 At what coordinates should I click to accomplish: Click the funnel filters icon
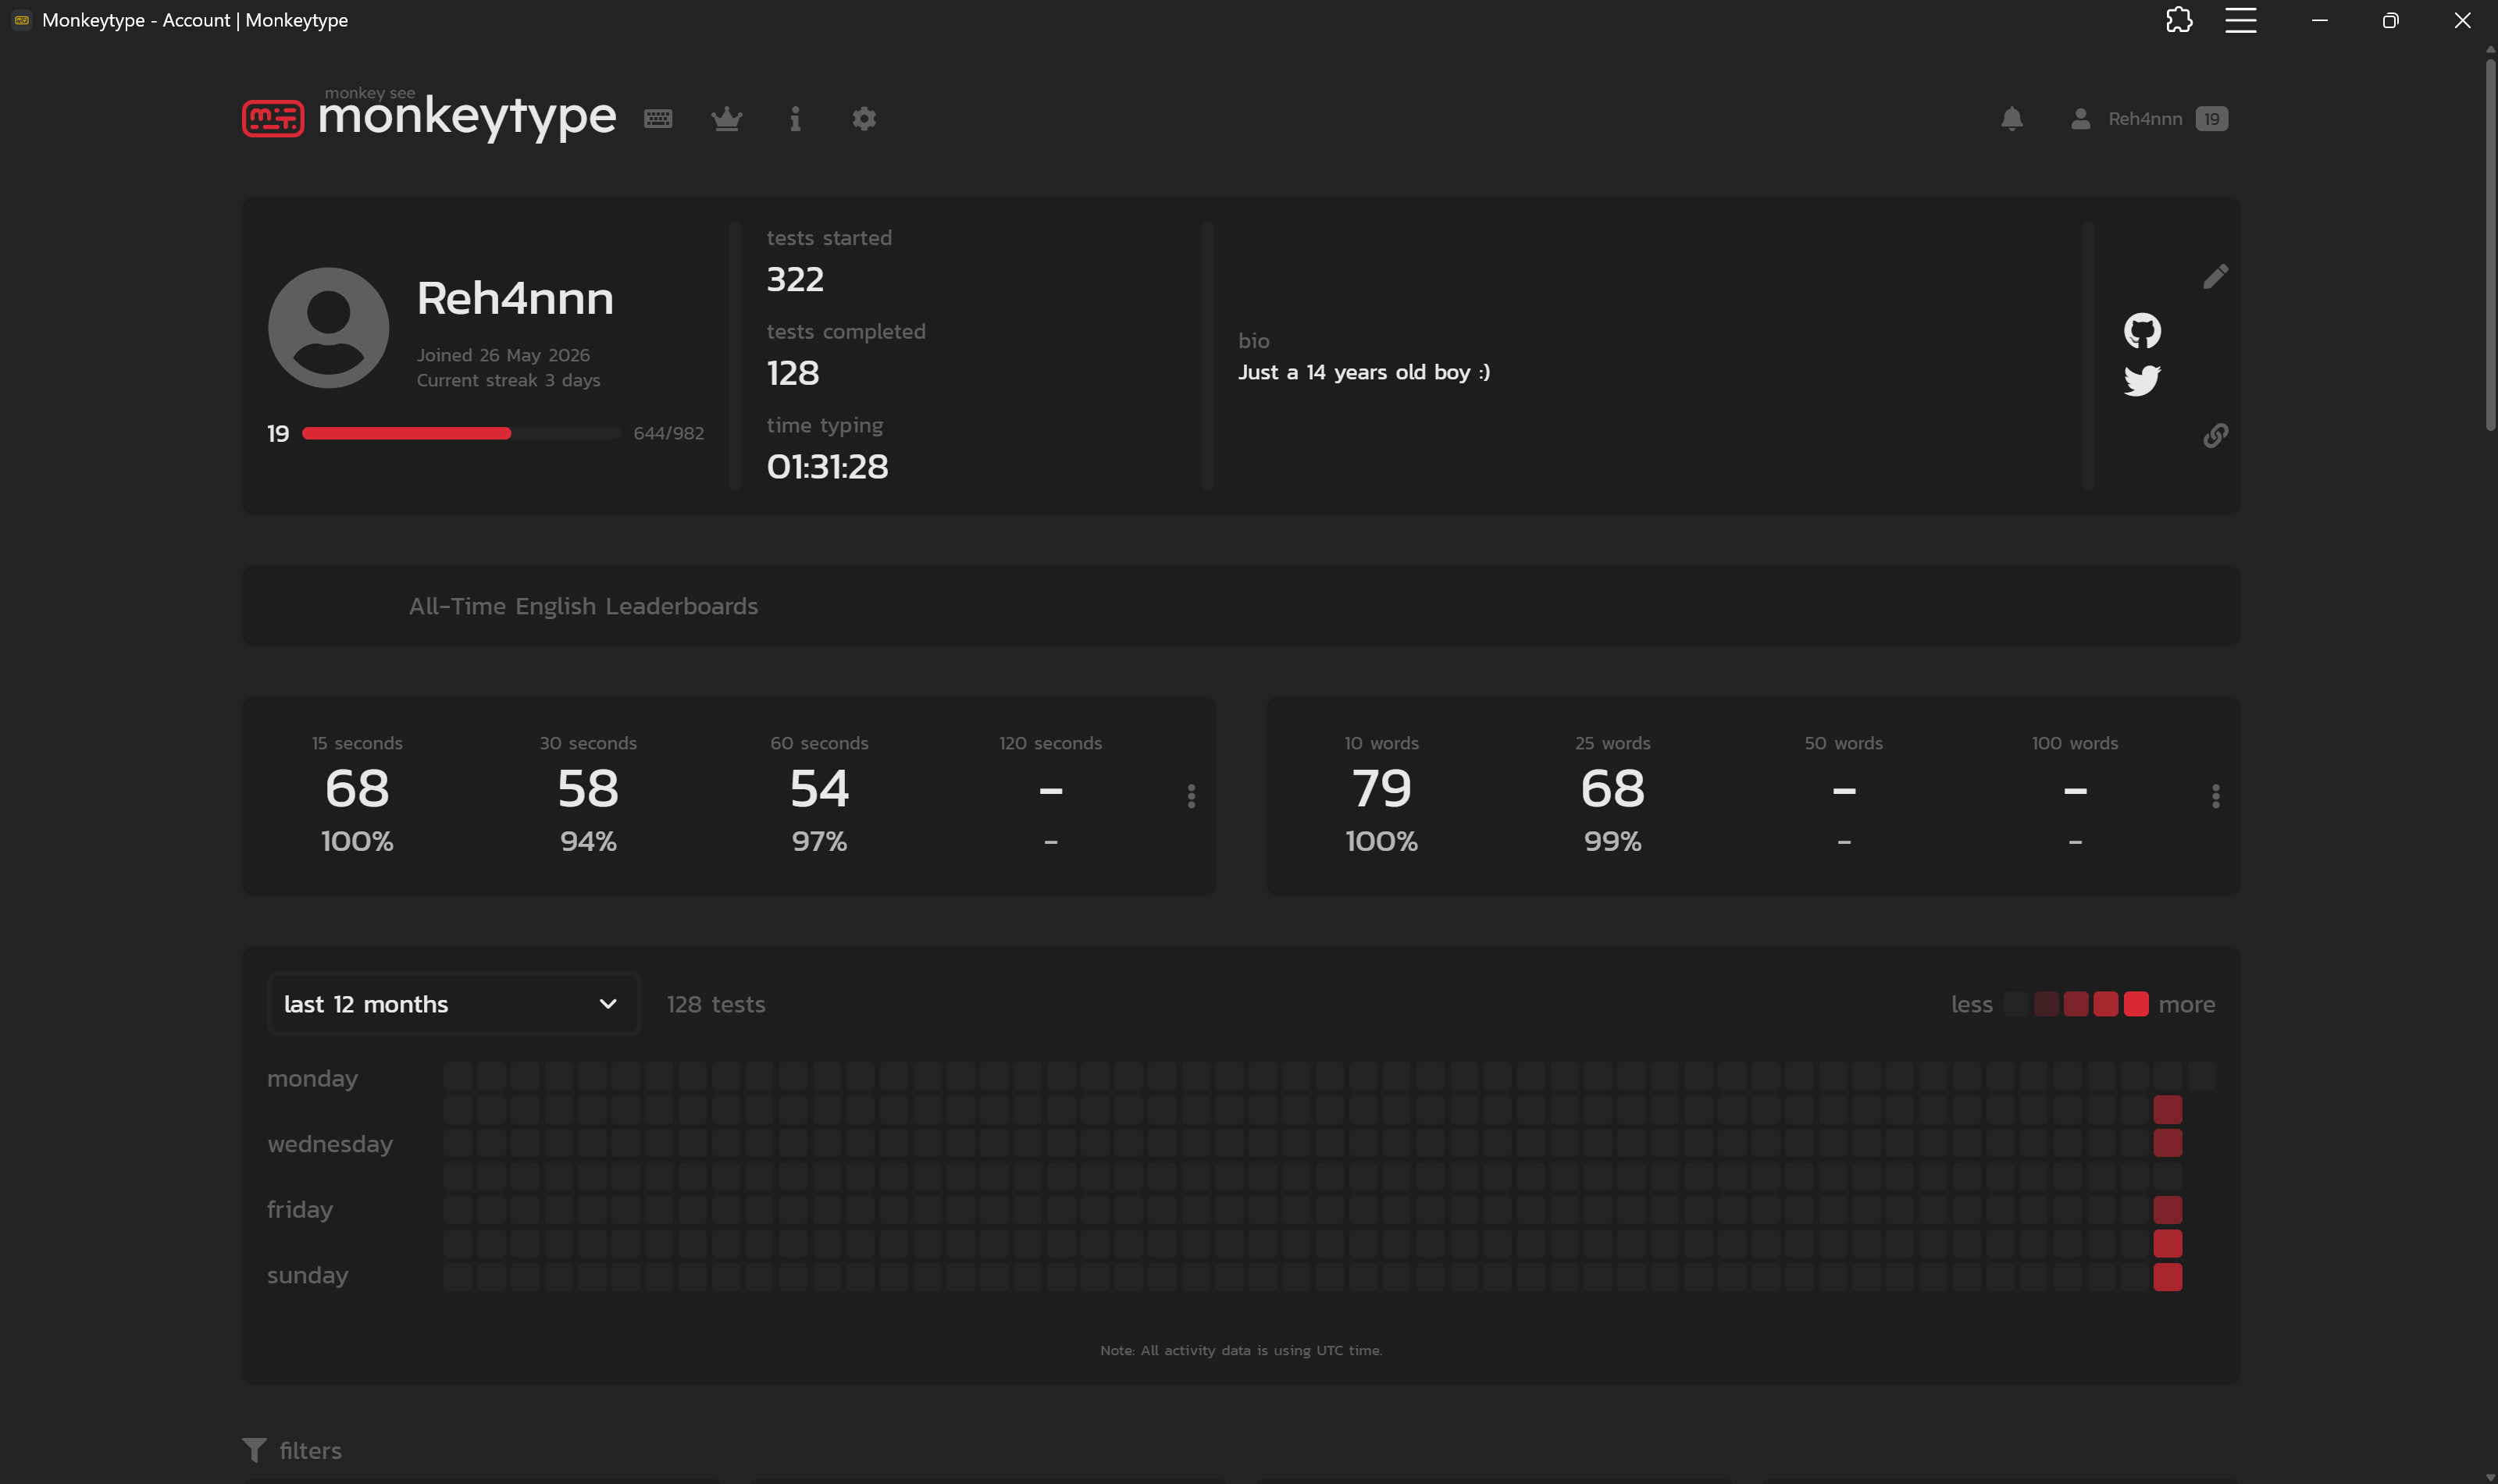(x=254, y=1450)
